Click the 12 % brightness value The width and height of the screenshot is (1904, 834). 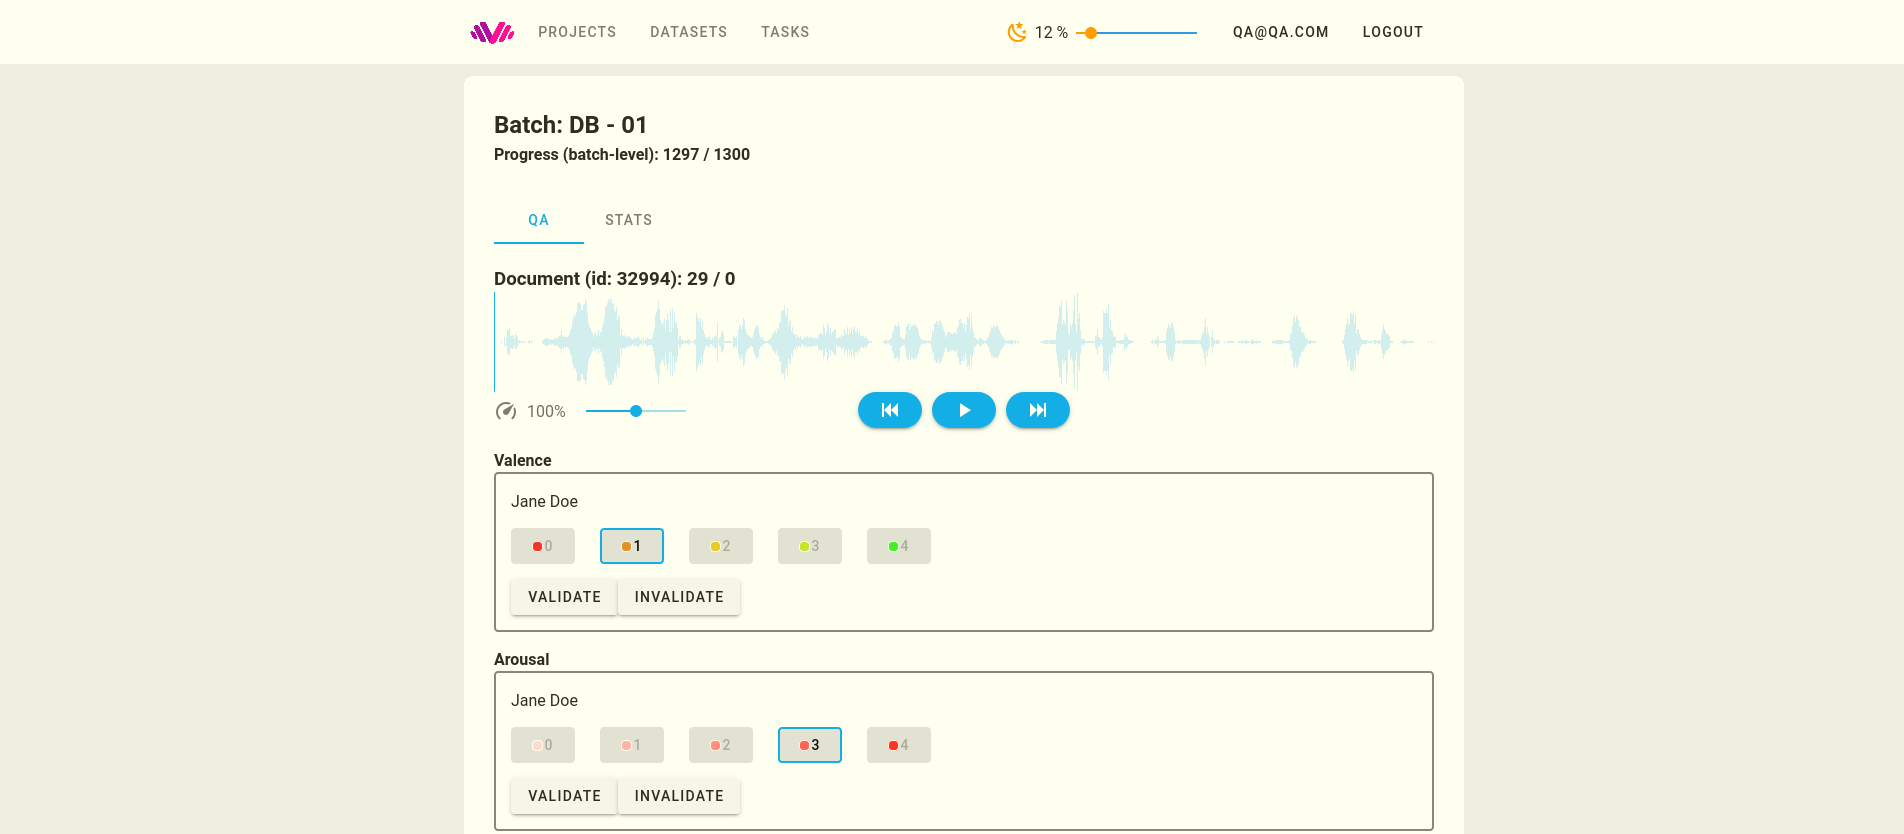point(1051,32)
